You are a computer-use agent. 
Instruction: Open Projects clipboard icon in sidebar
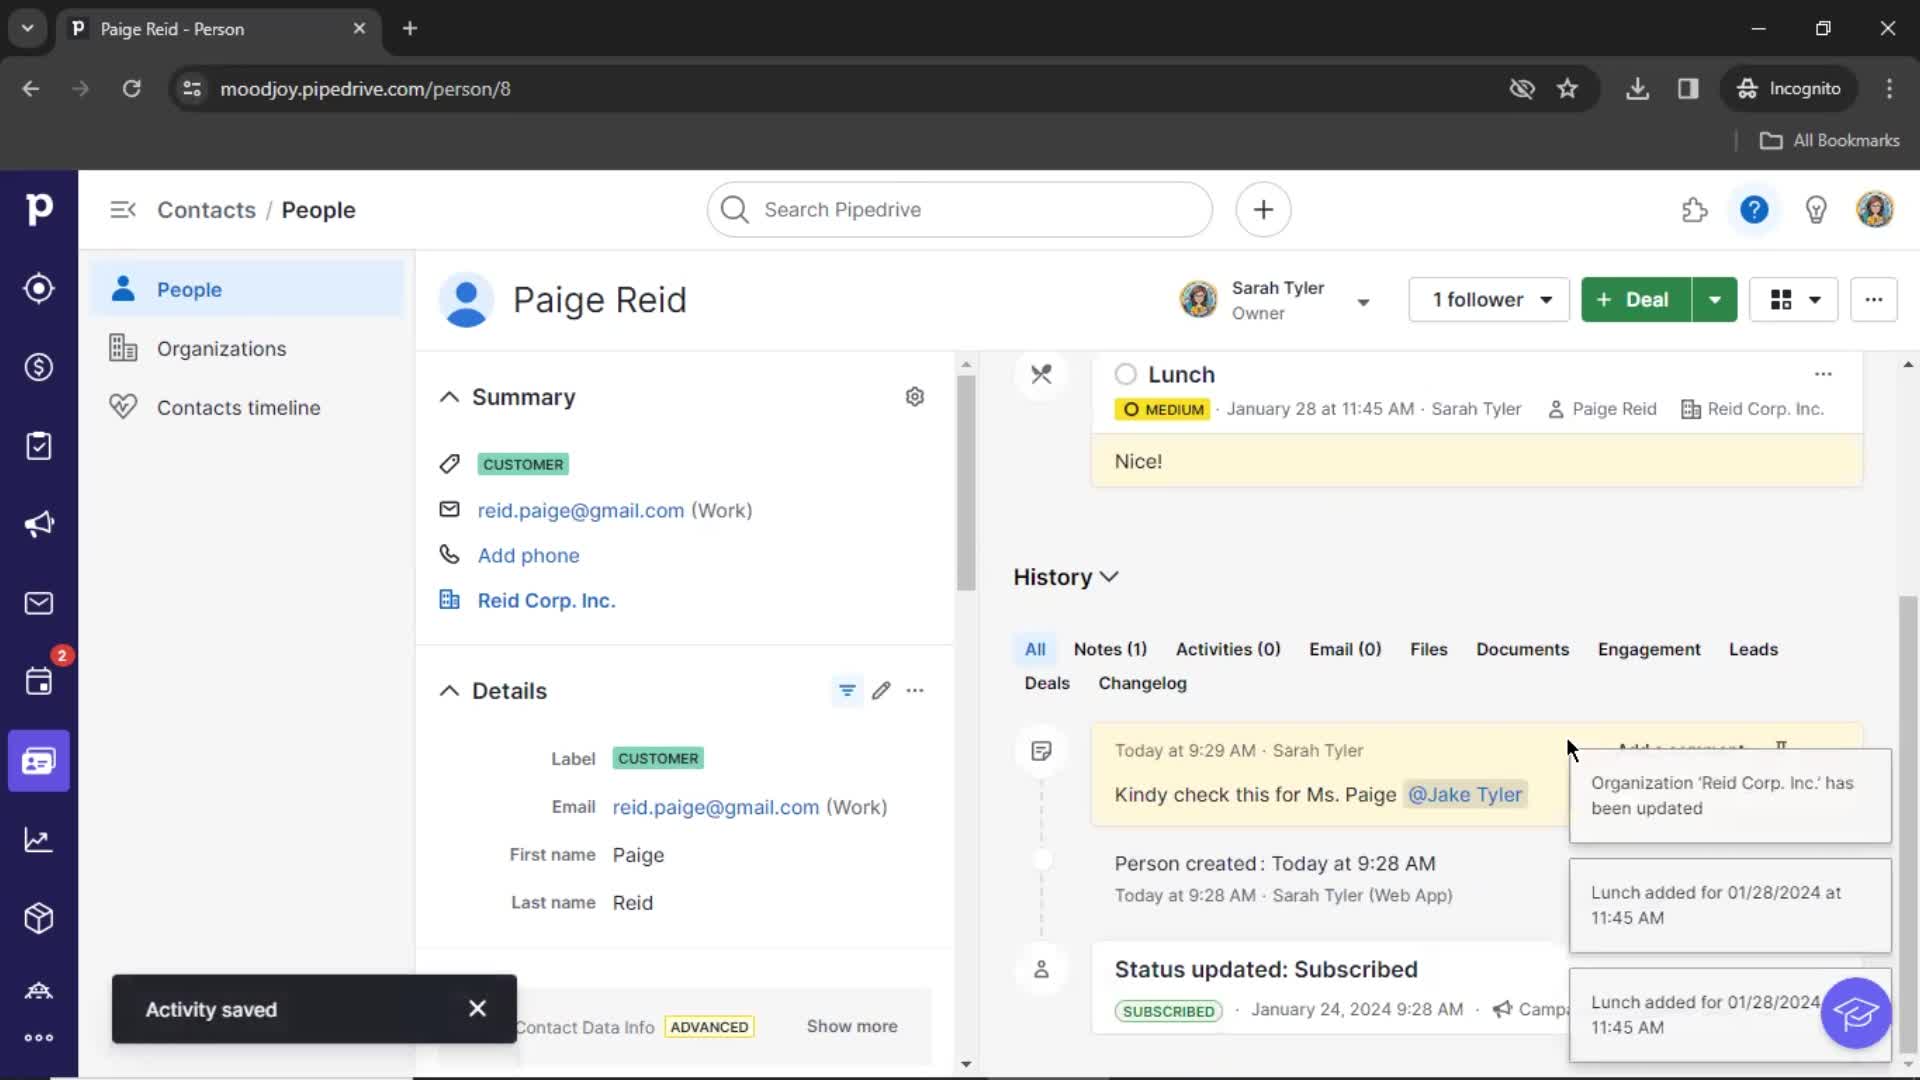coord(39,446)
